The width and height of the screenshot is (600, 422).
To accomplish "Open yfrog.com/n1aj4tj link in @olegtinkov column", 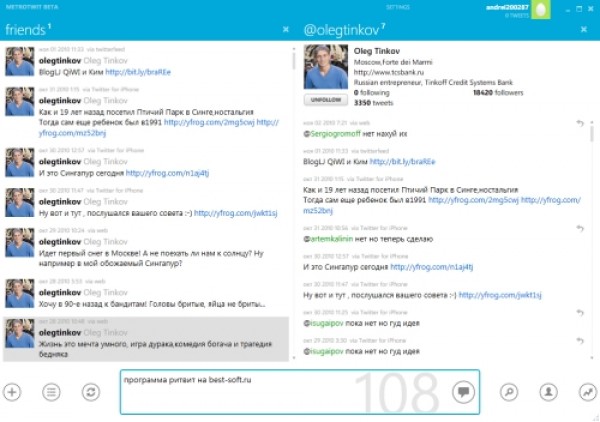I will [x=432, y=267].
